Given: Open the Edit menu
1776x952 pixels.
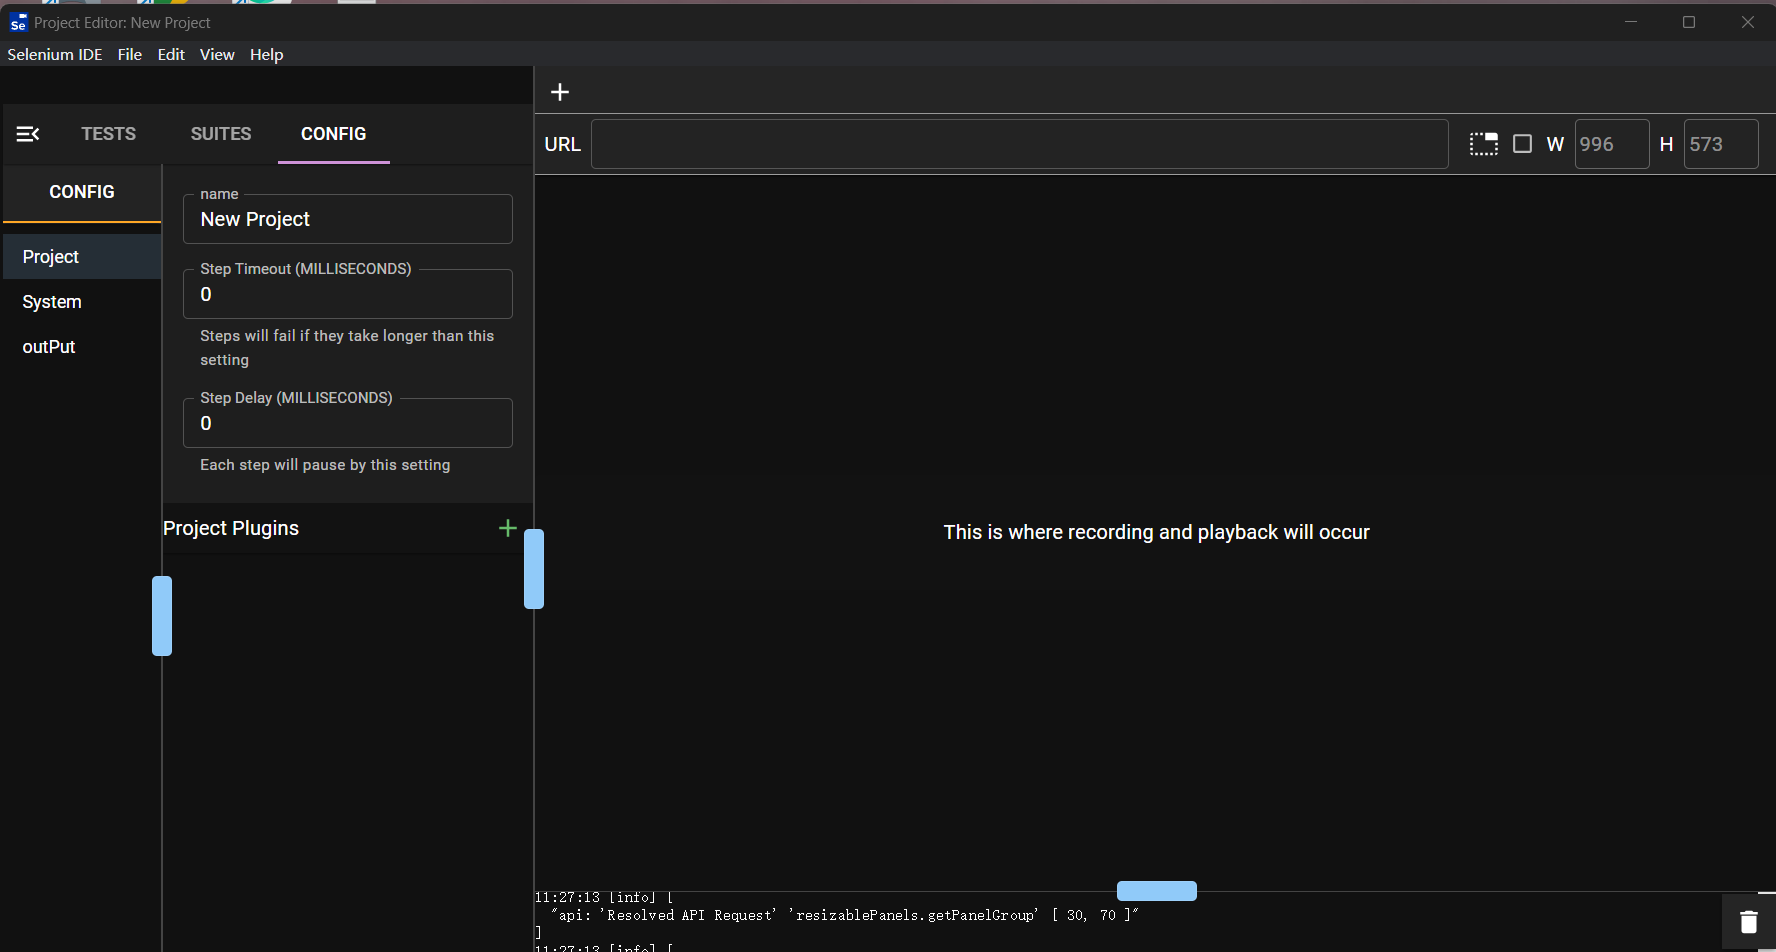Looking at the screenshot, I should (x=171, y=54).
